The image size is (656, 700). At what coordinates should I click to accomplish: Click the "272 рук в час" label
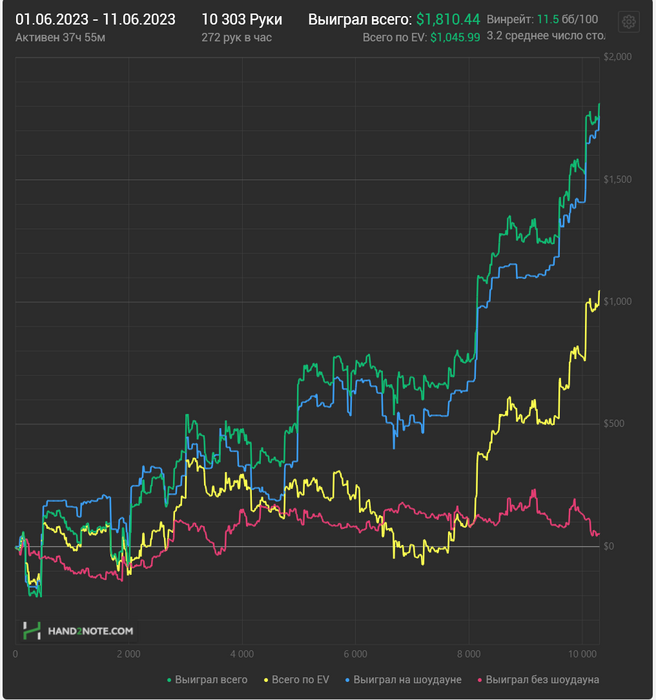pyautogui.click(x=236, y=38)
